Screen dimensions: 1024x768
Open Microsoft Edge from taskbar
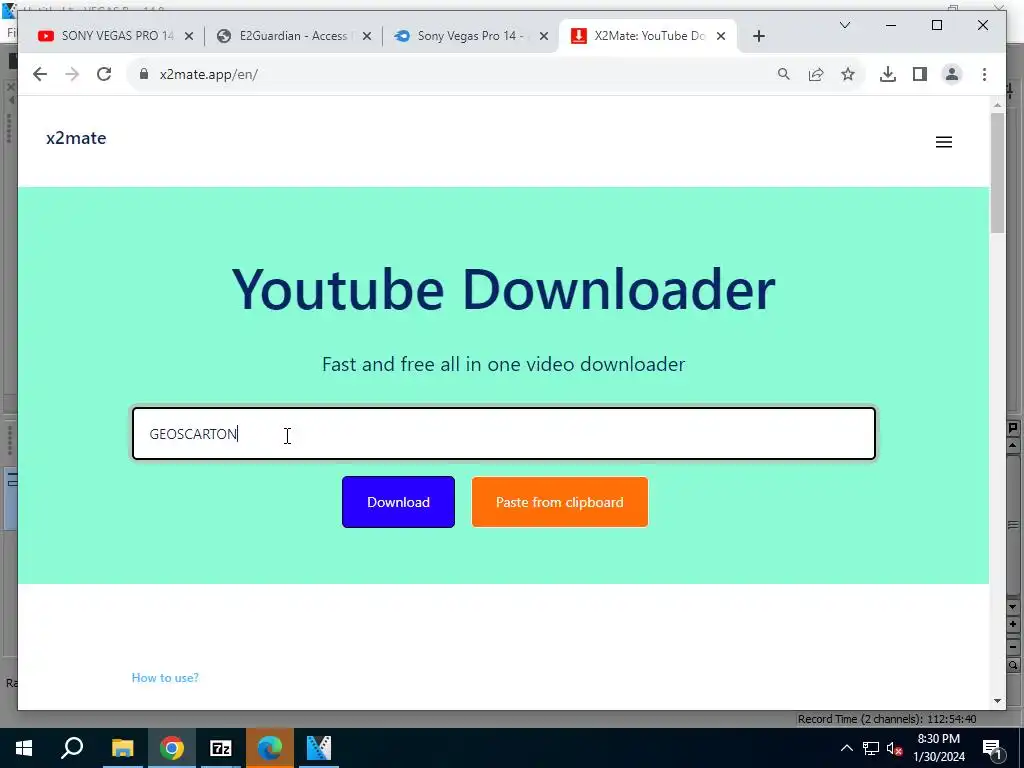pyautogui.click(x=270, y=748)
